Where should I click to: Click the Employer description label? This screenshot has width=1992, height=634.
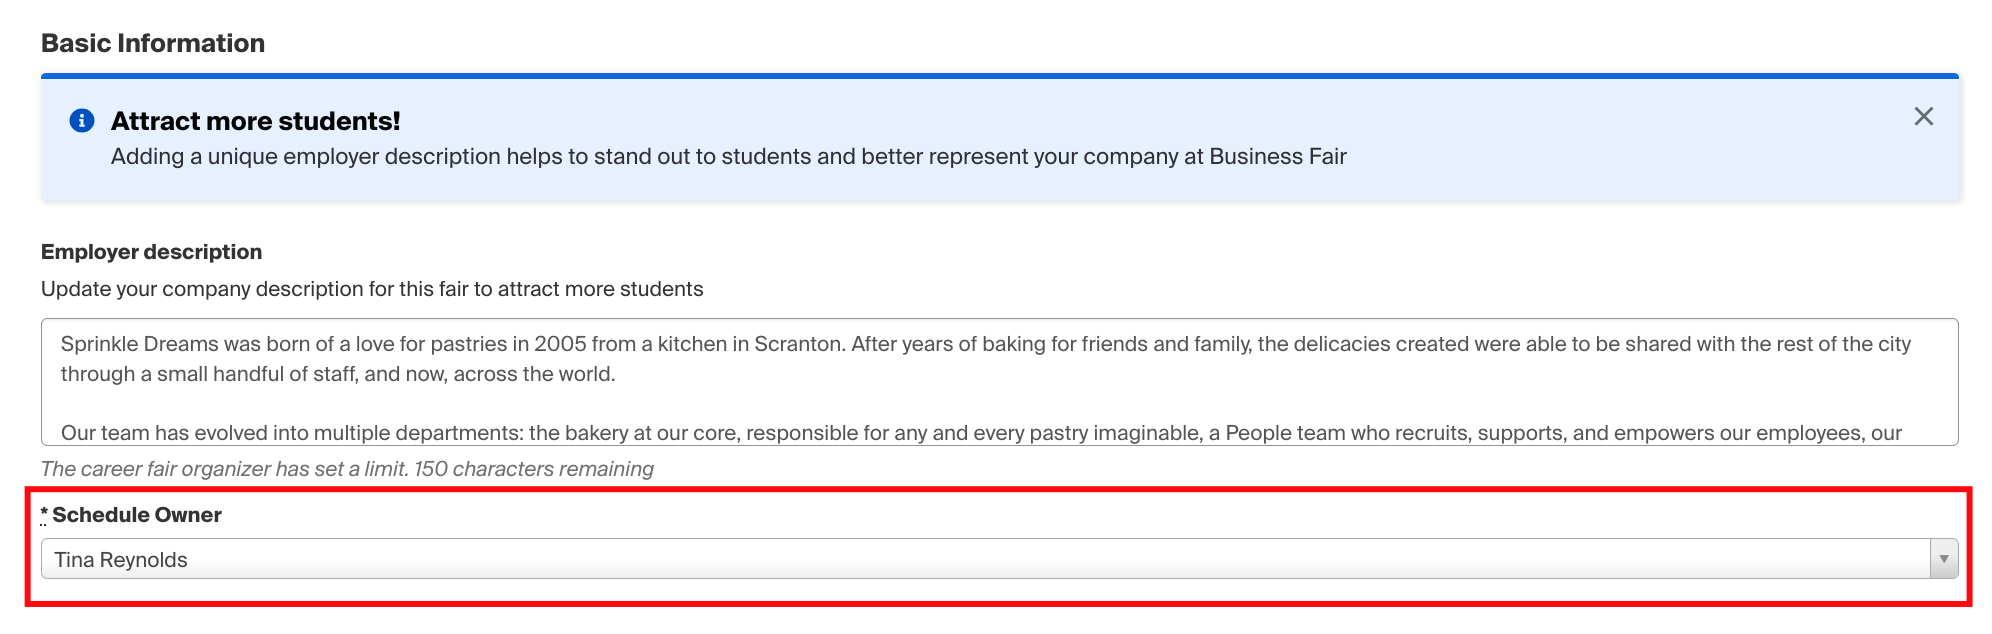(x=151, y=252)
